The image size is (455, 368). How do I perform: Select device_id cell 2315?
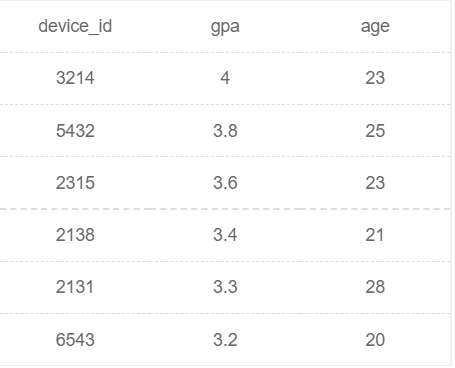(75, 183)
